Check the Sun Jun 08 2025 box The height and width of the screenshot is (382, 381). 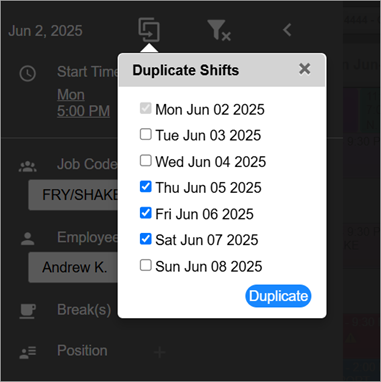click(146, 265)
